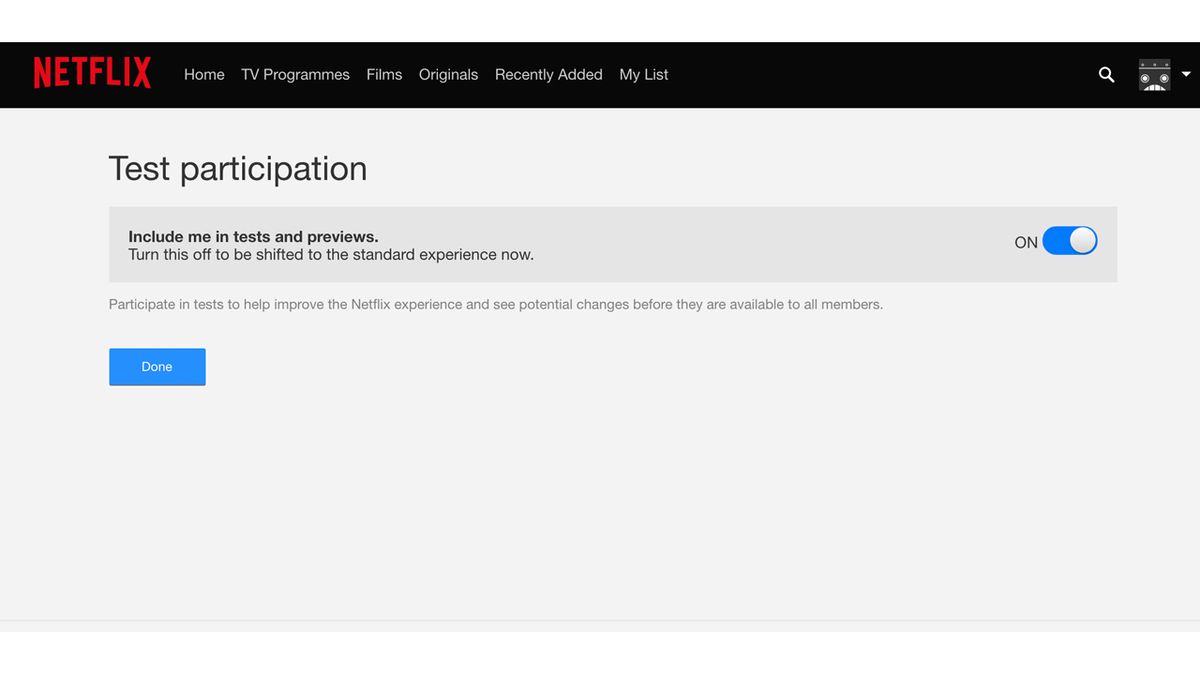Expand the account menu caret arrow

[1186, 74]
